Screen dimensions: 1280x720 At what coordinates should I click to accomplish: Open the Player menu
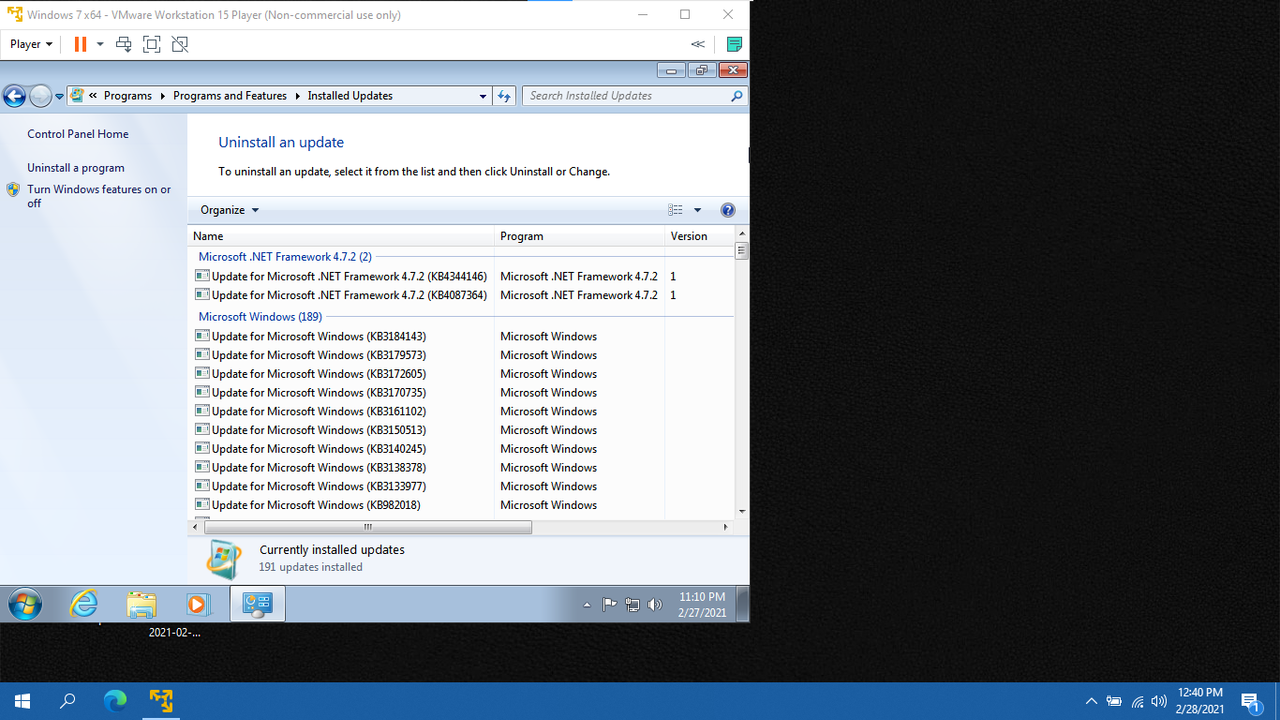coord(31,44)
